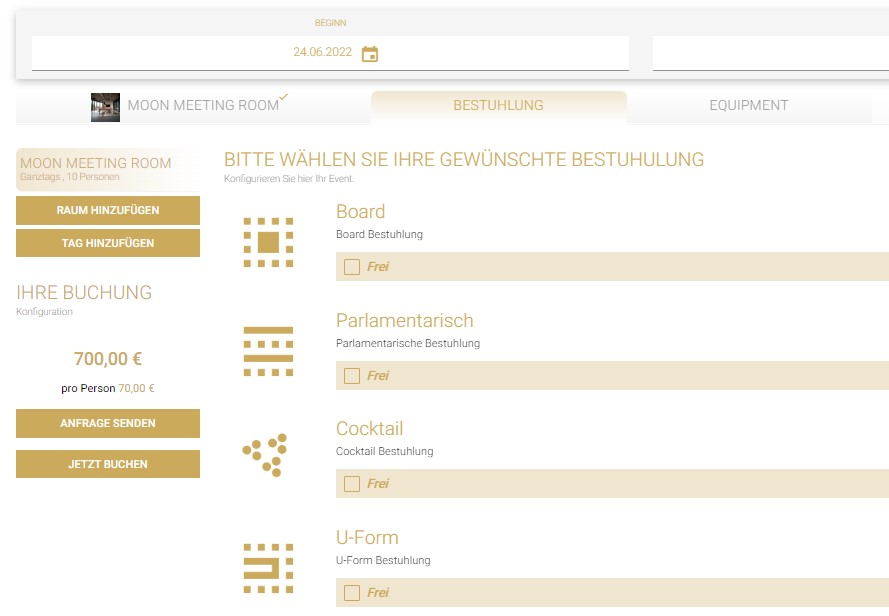Image resolution: width=889 pixels, height=616 pixels.
Task: Tick the Frei checkbox under Board
Action: point(352,267)
